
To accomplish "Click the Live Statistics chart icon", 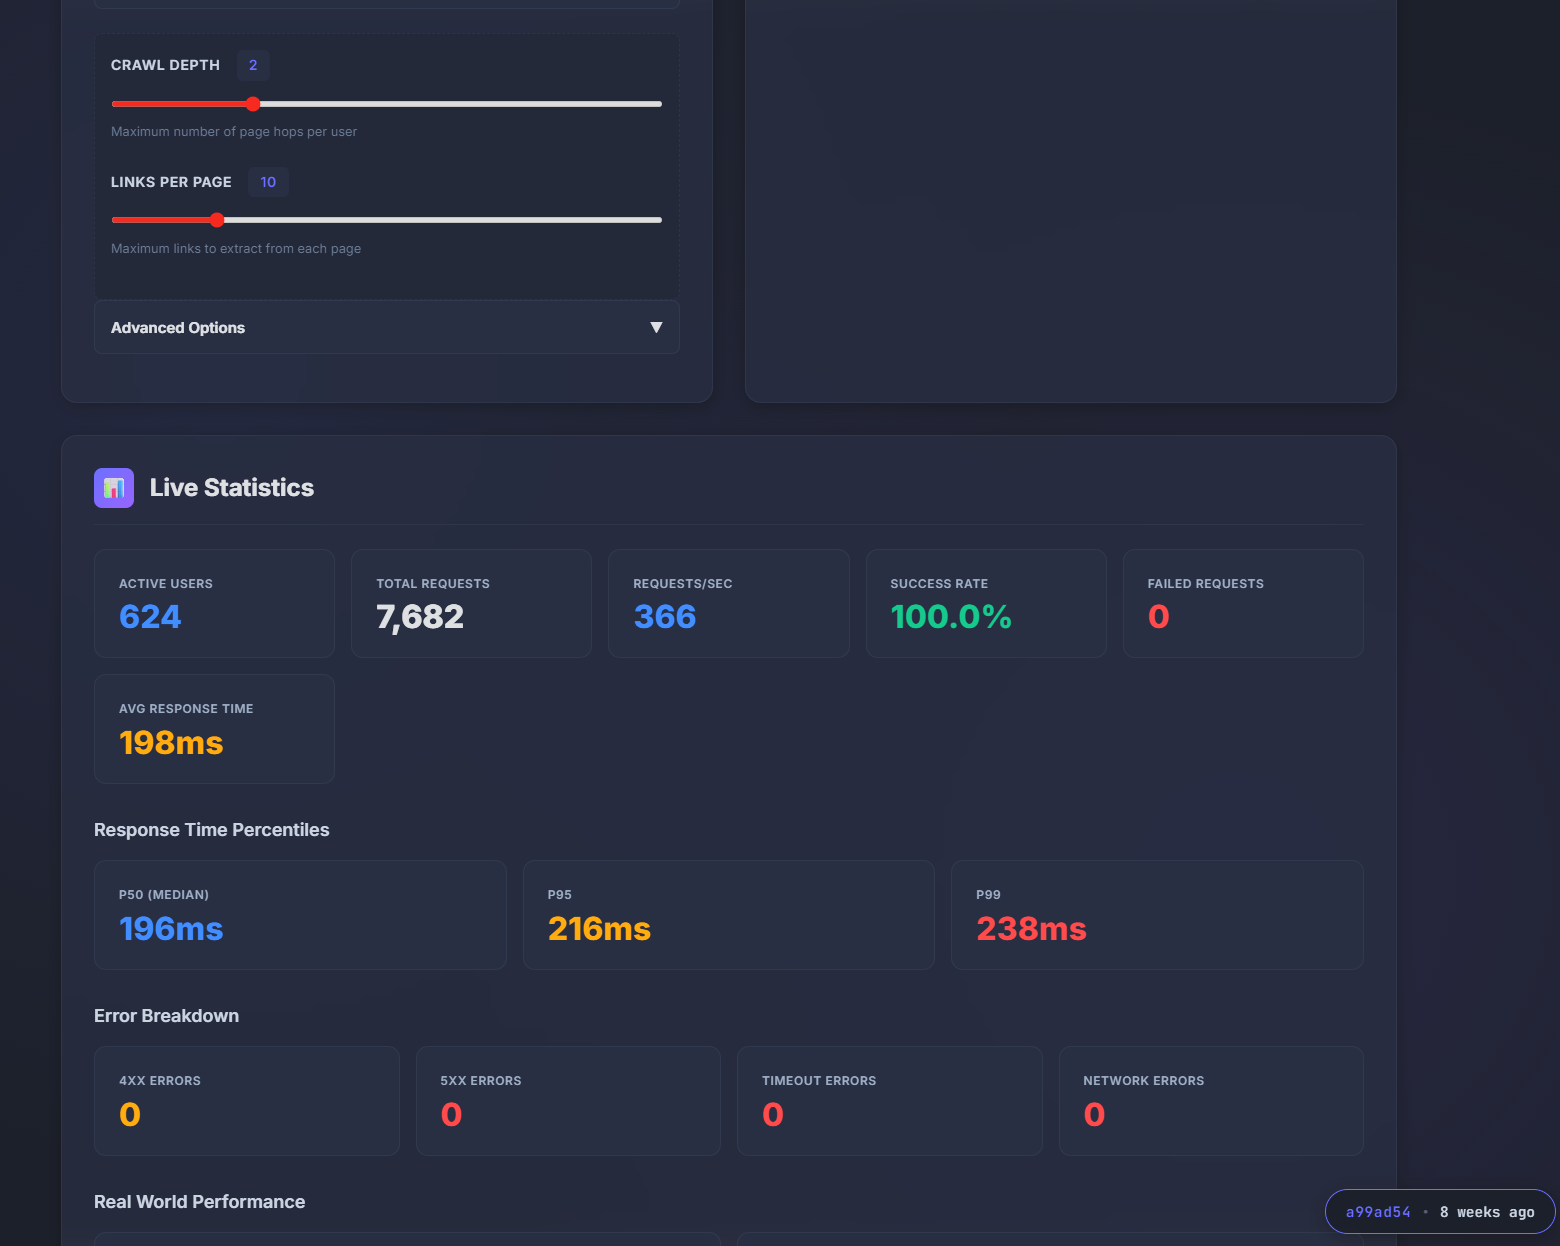I will 114,488.
